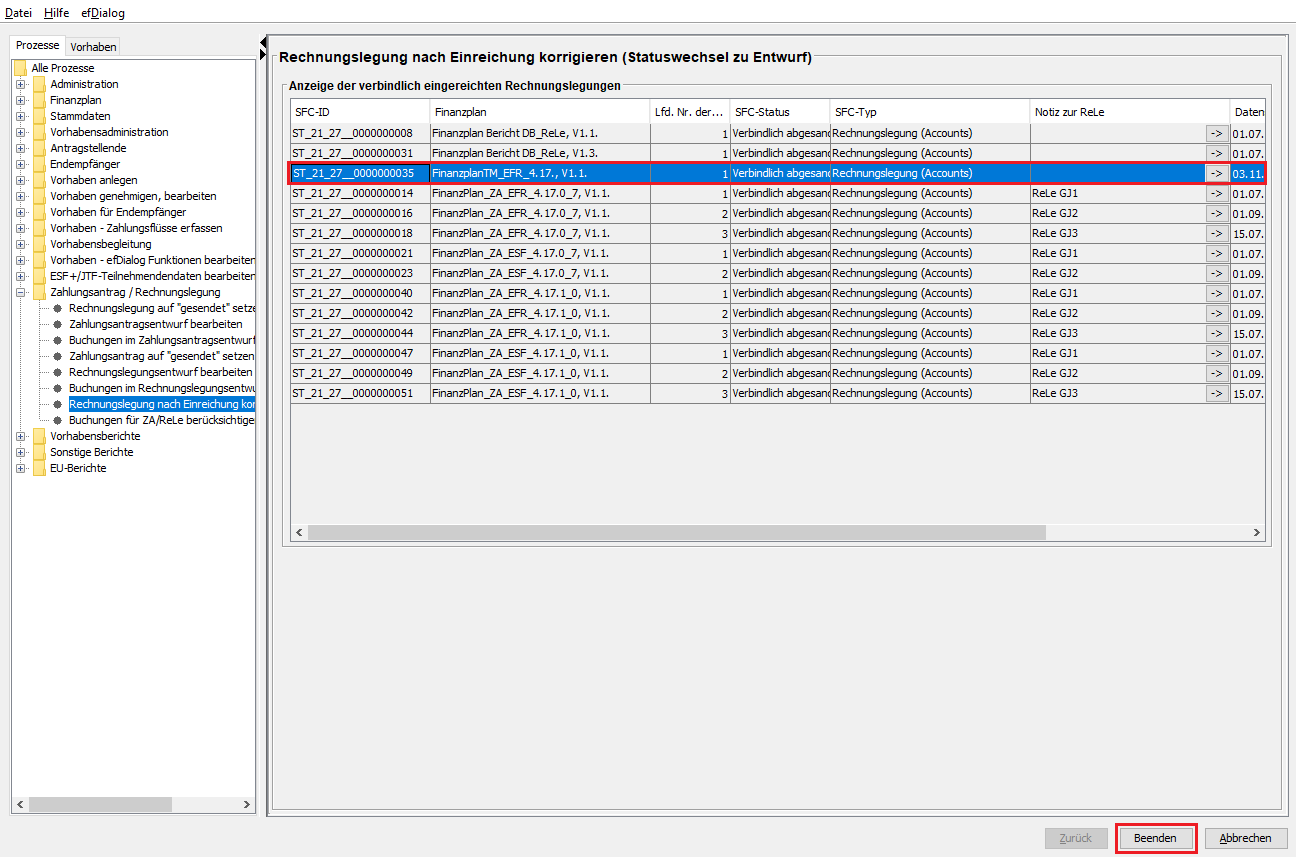Open the Finanzplan folder icon in tree
The image size is (1296, 857).
pyautogui.click(x=39, y=100)
